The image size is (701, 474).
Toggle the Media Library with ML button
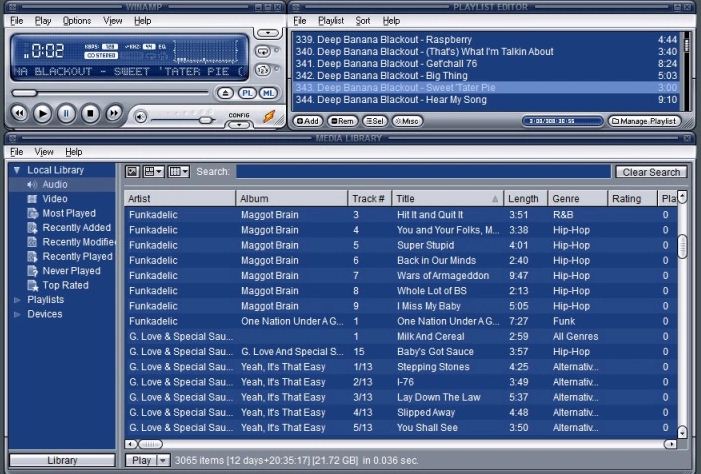coord(268,93)
